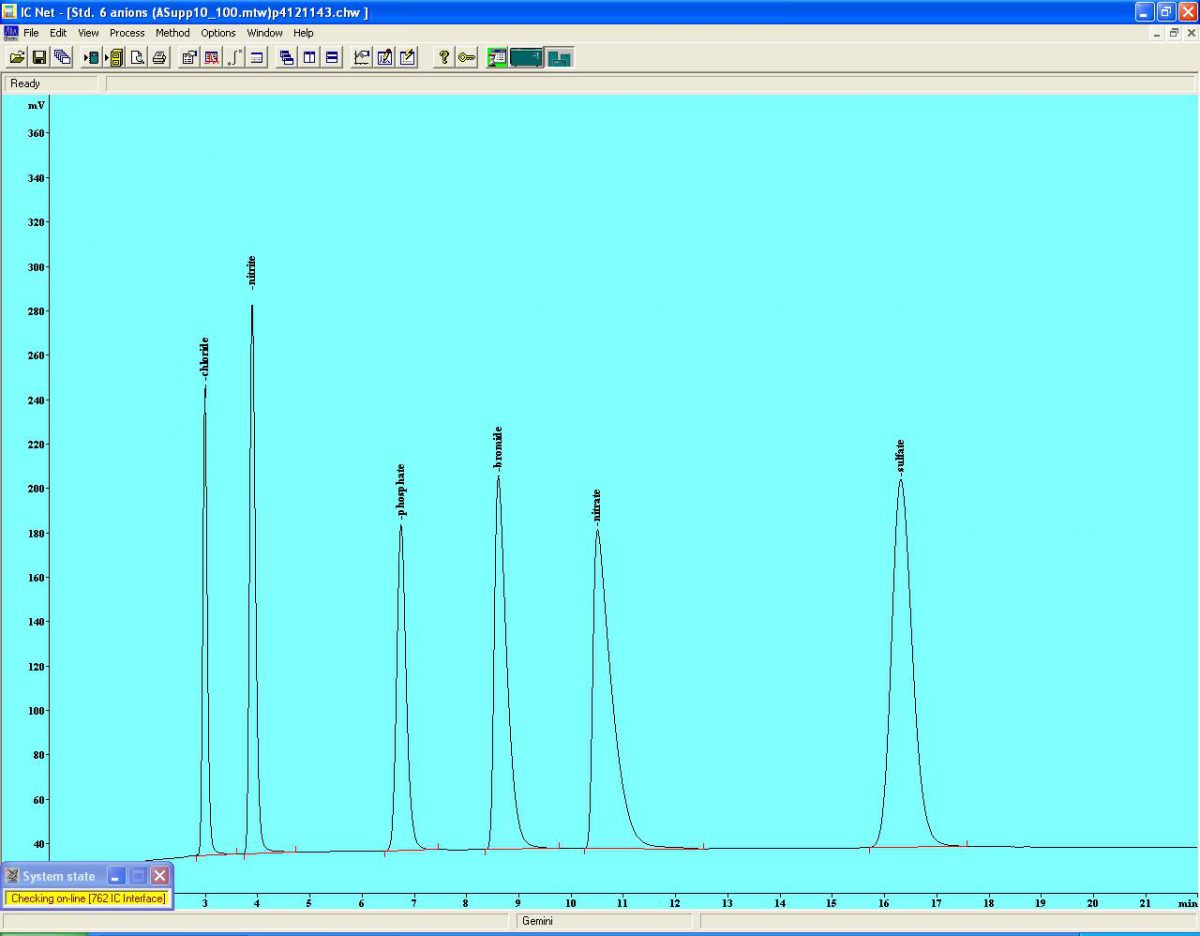Image resolution: width=1200 pixels, height=936 pixels.
Task: Click the 21 tick on time axis
Action: point(1145,903)
